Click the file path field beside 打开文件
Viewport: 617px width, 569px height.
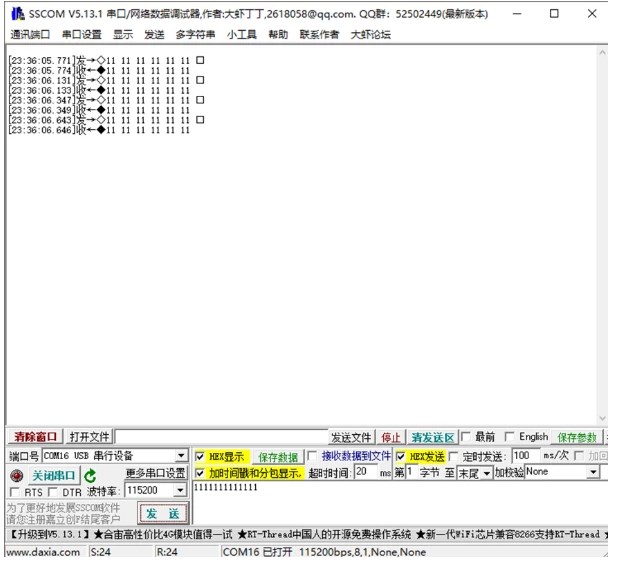coord(222,437)
